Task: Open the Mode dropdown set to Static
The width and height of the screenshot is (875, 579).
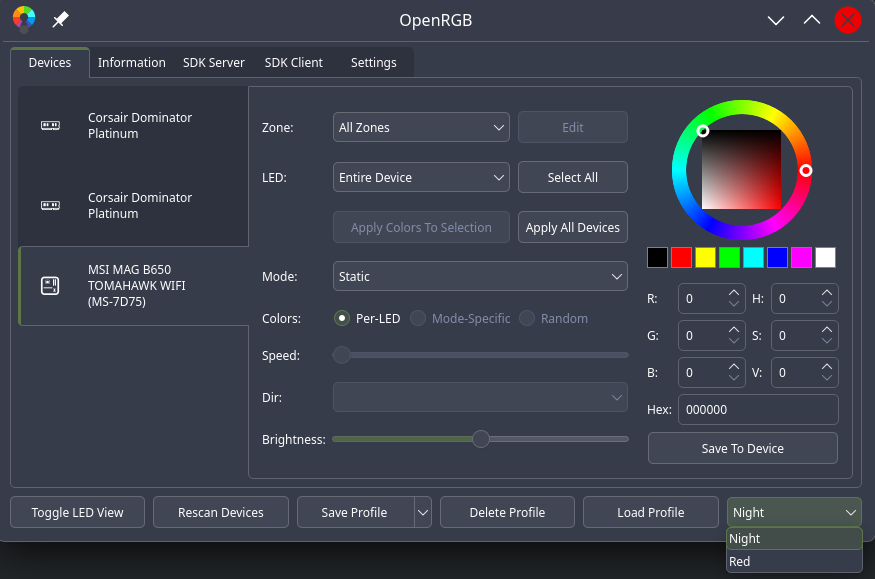Action: [479, 276]
